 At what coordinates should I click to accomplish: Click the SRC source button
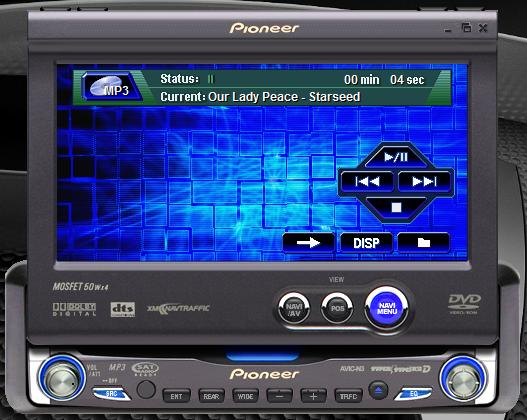111,393
